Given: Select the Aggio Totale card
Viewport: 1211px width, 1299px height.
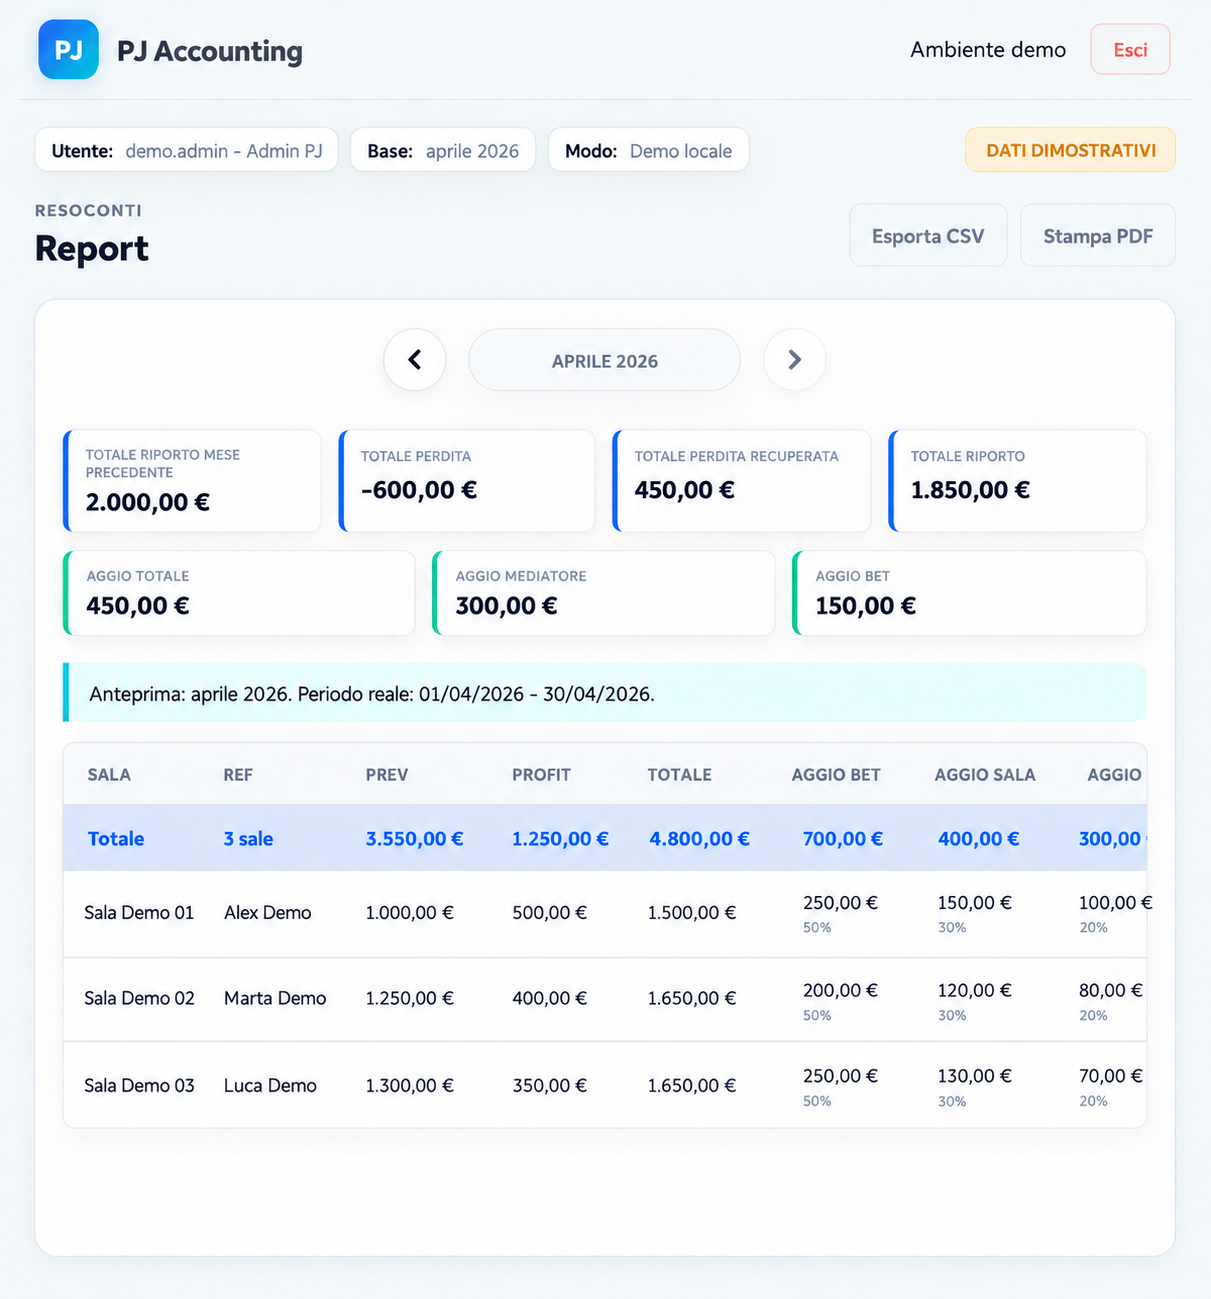Looking at the screenshot, I should pos(239,593).
